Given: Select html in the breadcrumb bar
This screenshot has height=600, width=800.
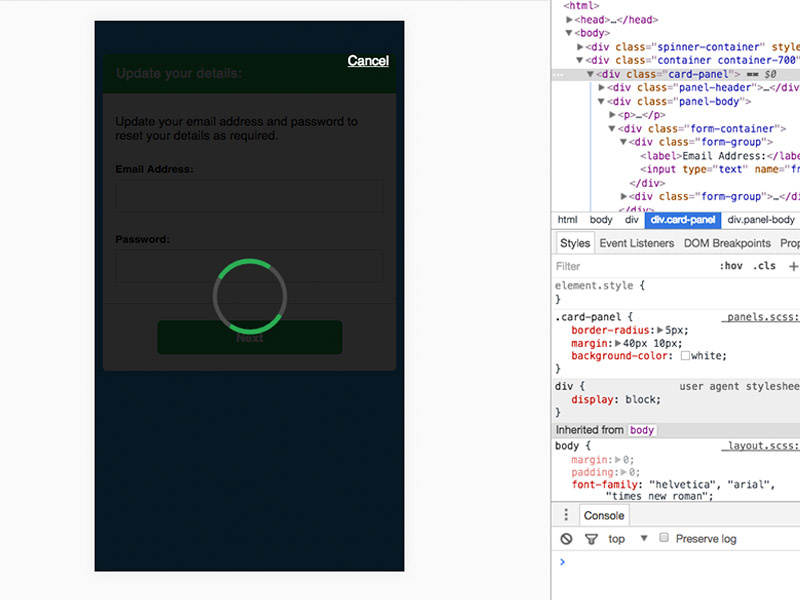Looking at the screenshot, I should 566,219.
